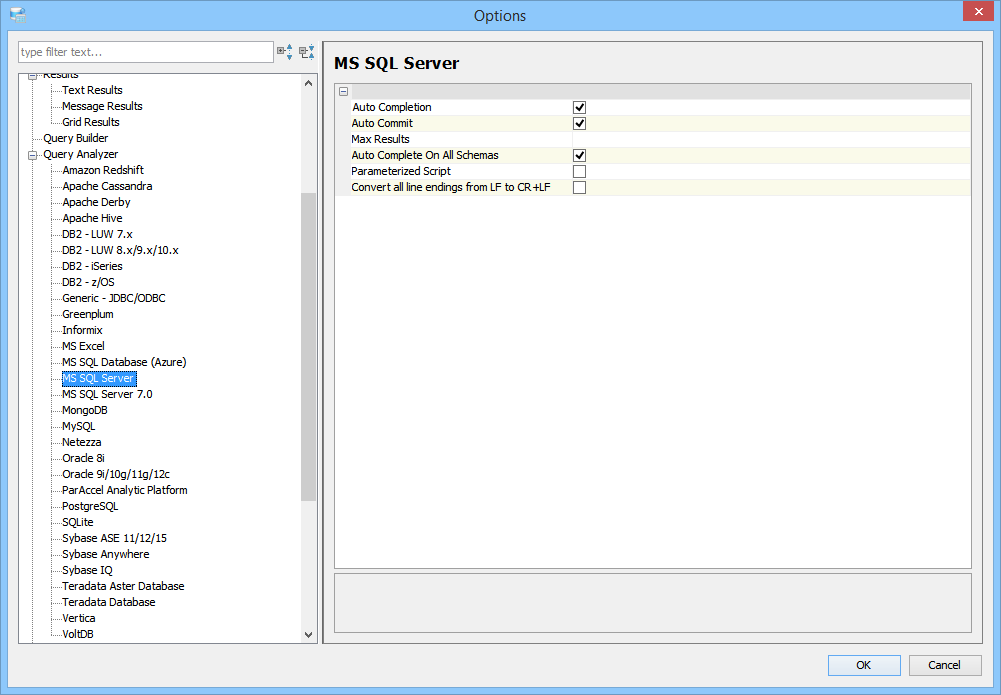Screen dimensions: 1001x695
Task: Enable the Parameterized Script checkbox
Action: pos(579,171)
